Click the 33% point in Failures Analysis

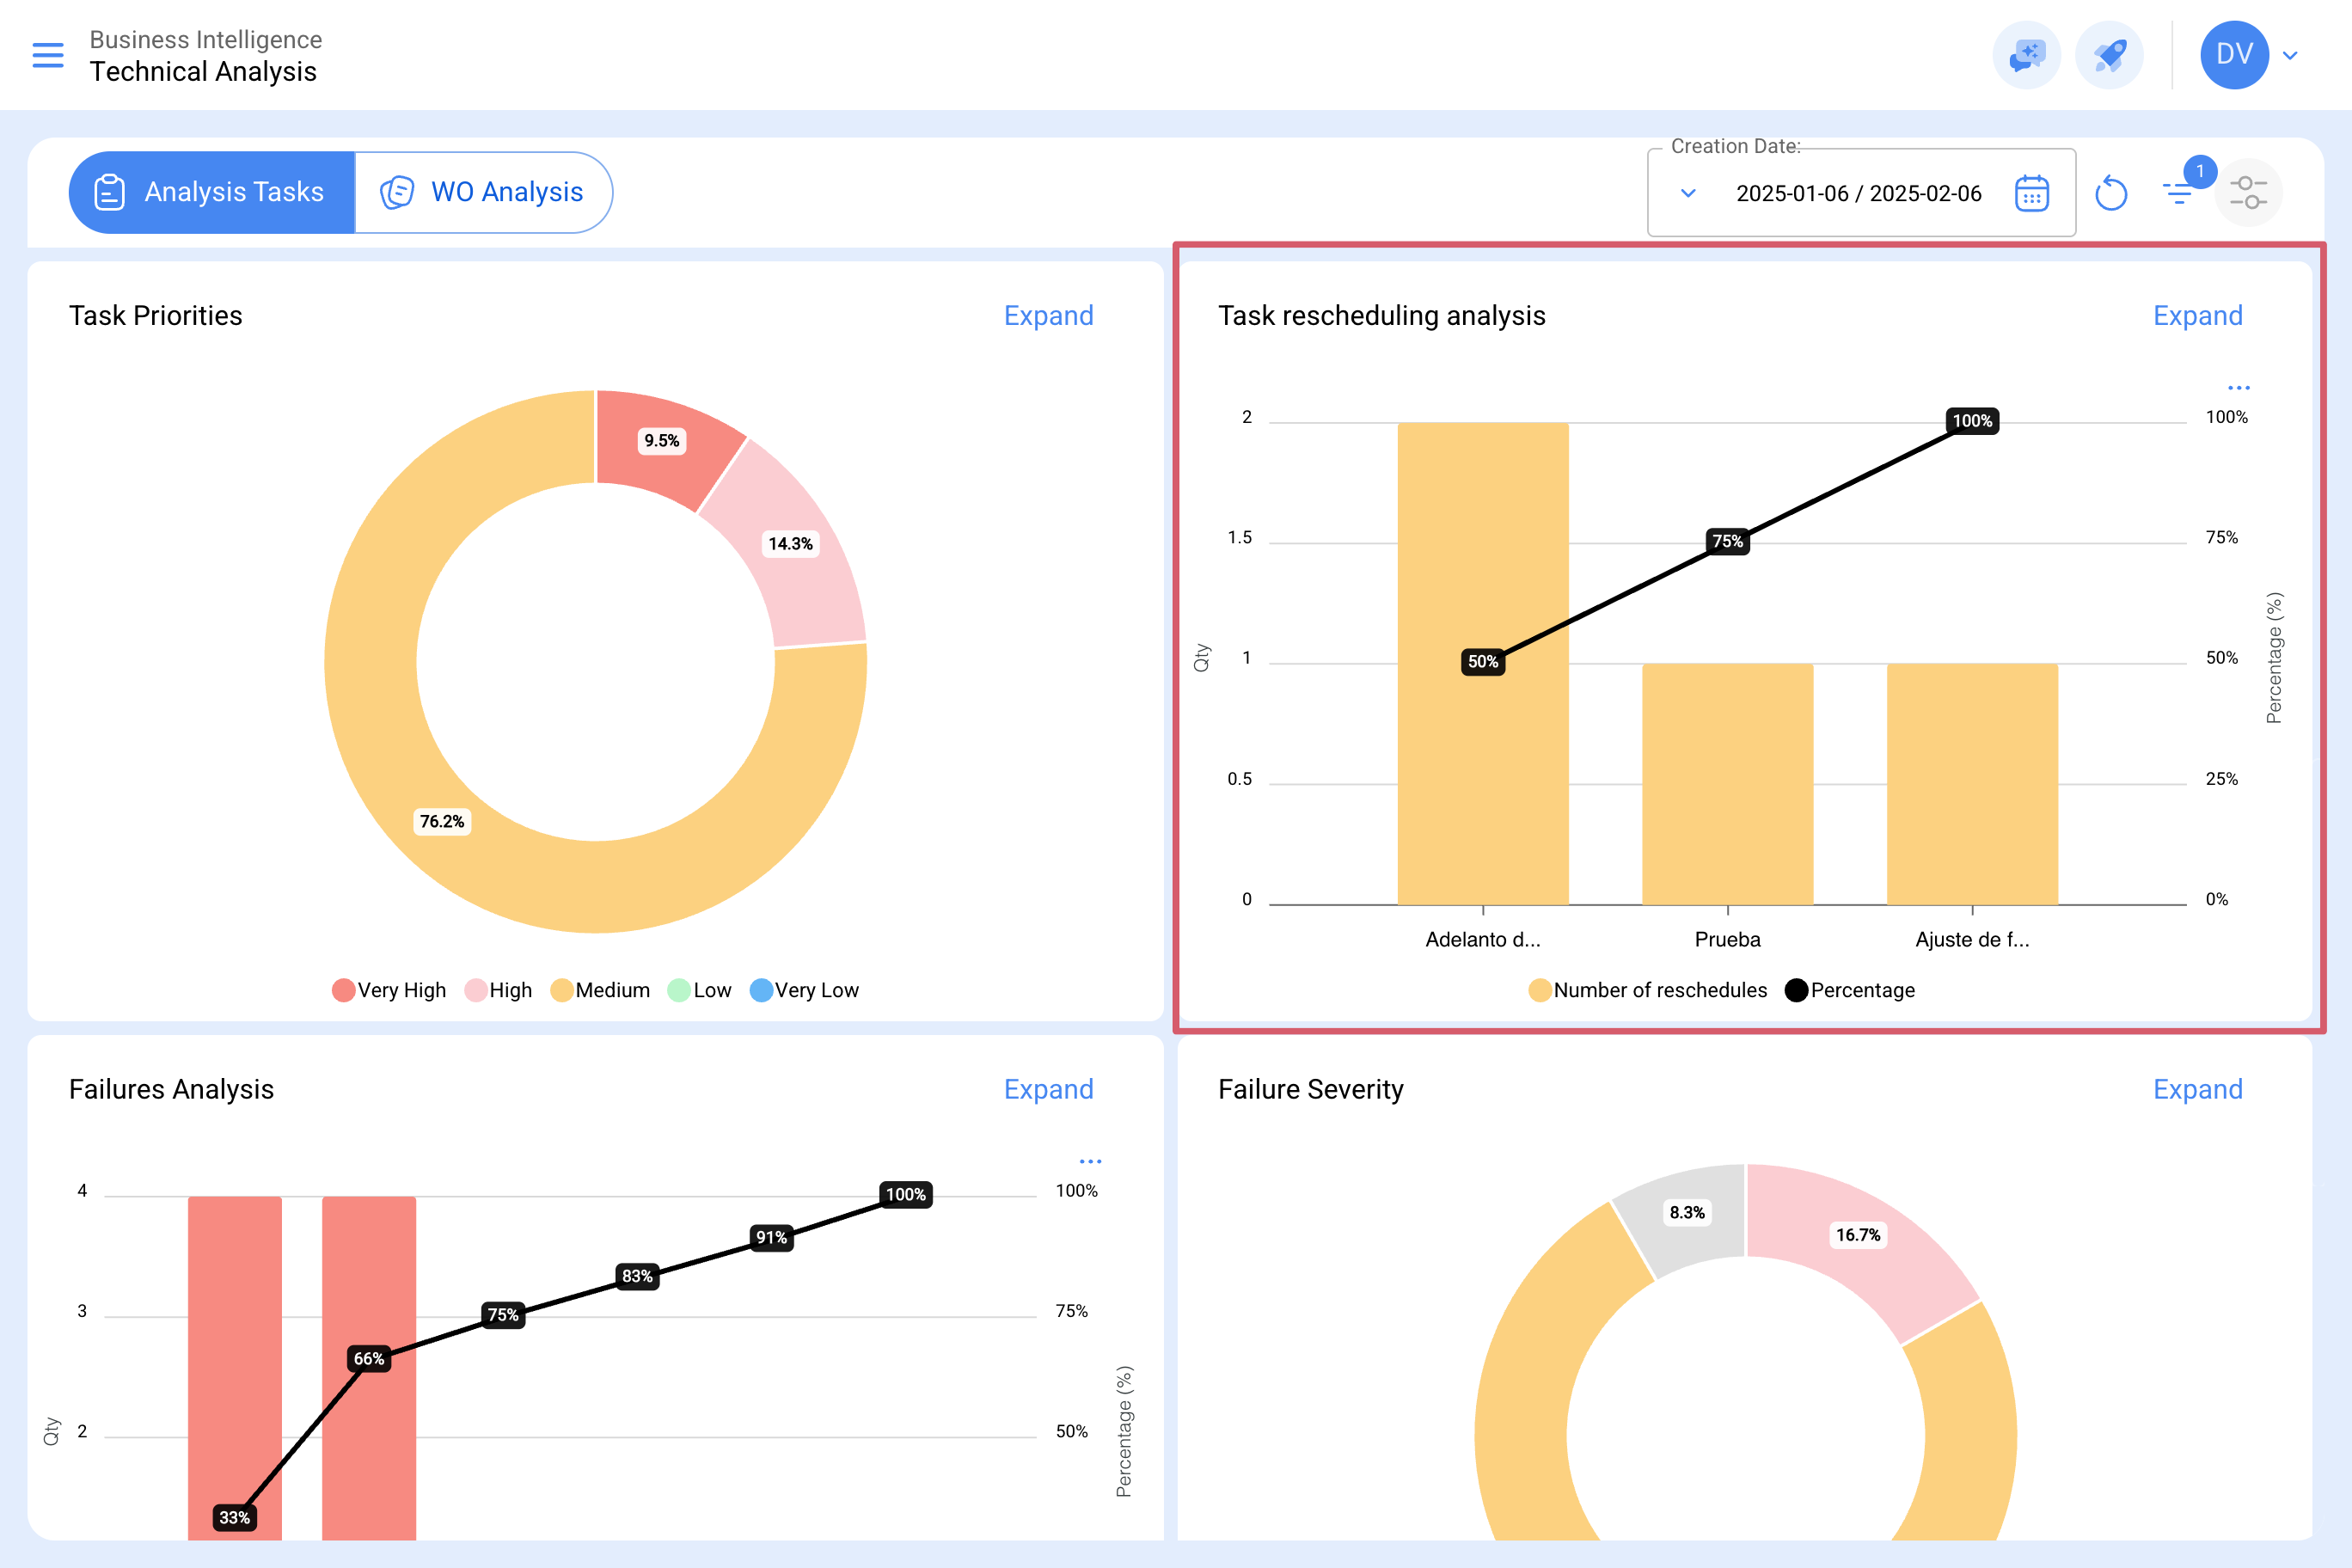(x=234, y=1517)
